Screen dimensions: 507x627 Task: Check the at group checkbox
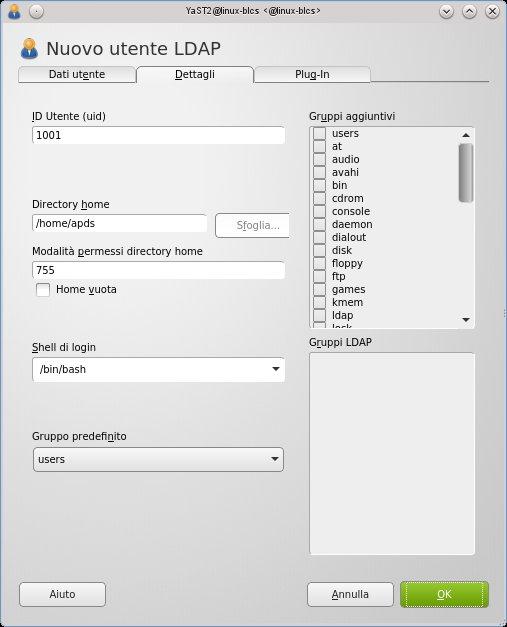319,146
